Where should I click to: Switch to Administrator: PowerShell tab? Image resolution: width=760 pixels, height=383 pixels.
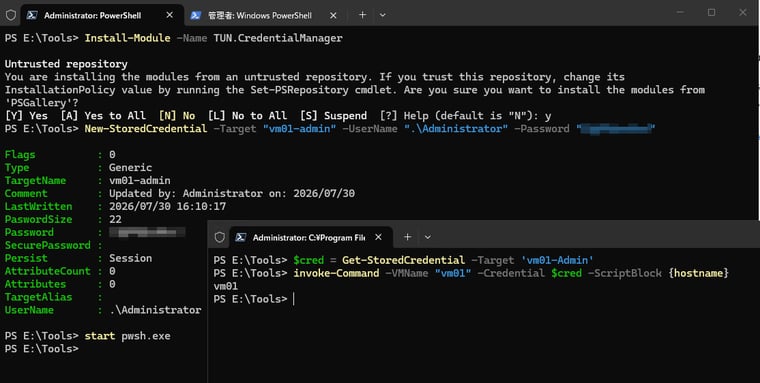(x=101, y=15)
